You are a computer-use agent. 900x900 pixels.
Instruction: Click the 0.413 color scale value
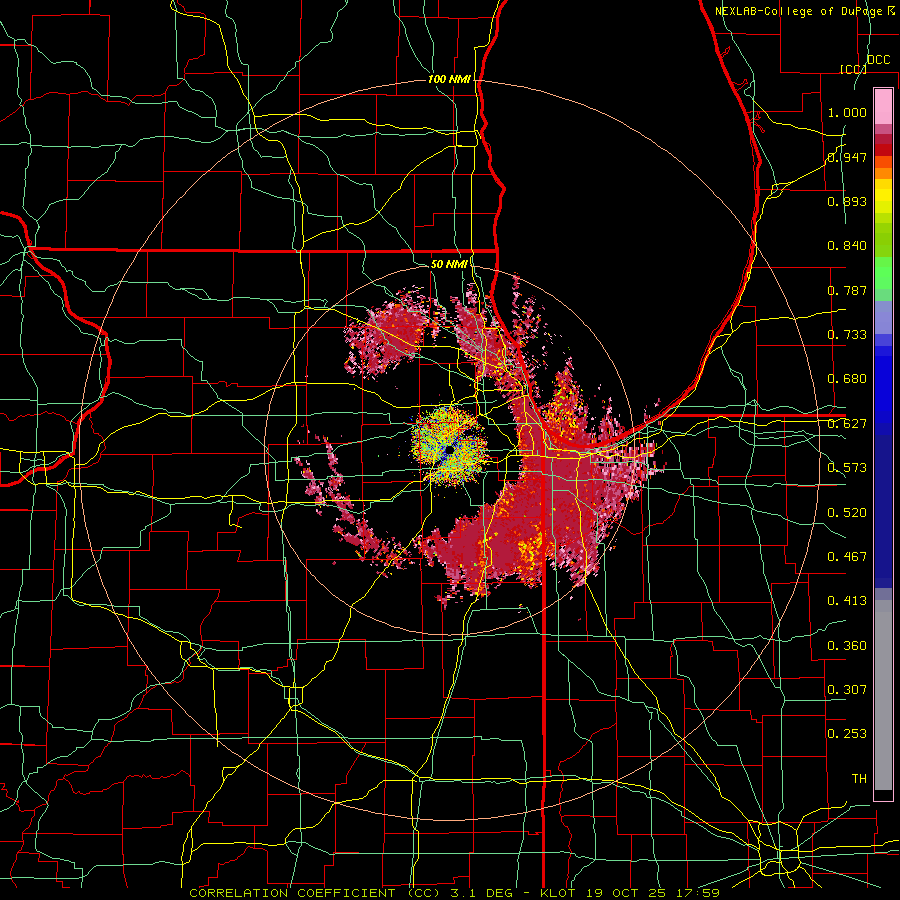[847, 601]
